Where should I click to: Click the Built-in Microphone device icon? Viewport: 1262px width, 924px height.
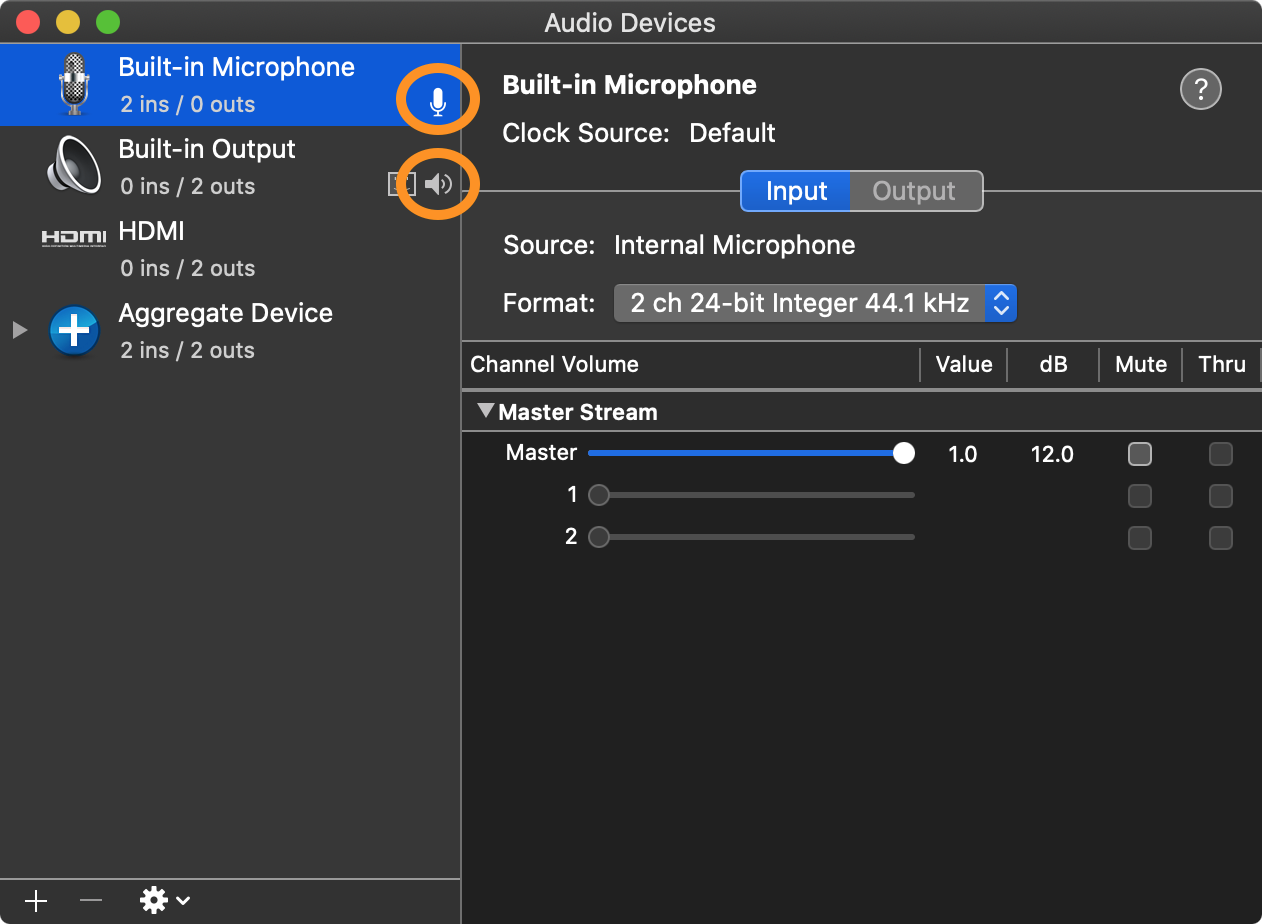73,84
